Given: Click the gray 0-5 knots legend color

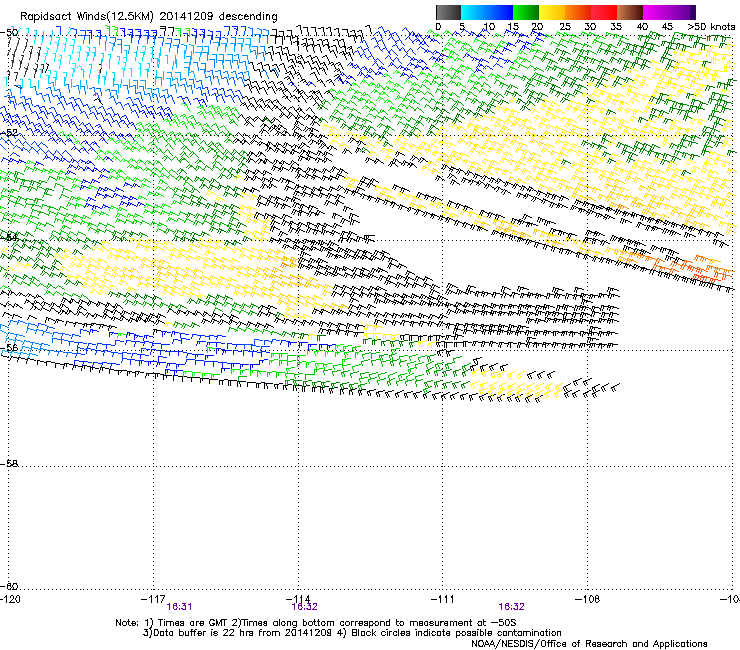Looking at the screenshot, I should (448, 12).
